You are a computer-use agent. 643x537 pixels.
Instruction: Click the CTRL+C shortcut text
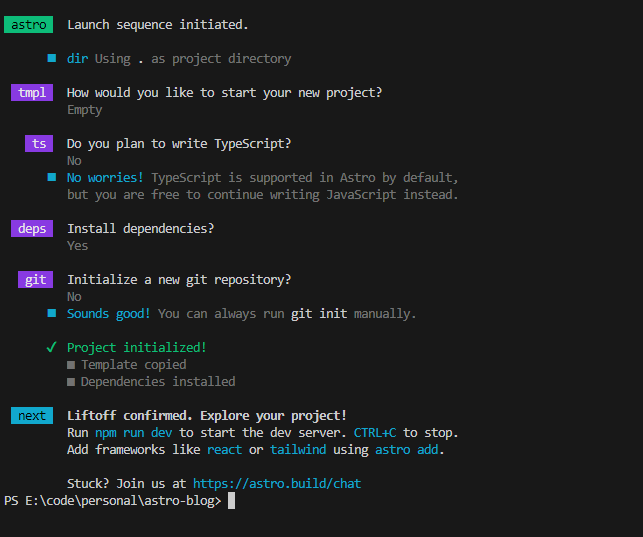tap(375, 433)
